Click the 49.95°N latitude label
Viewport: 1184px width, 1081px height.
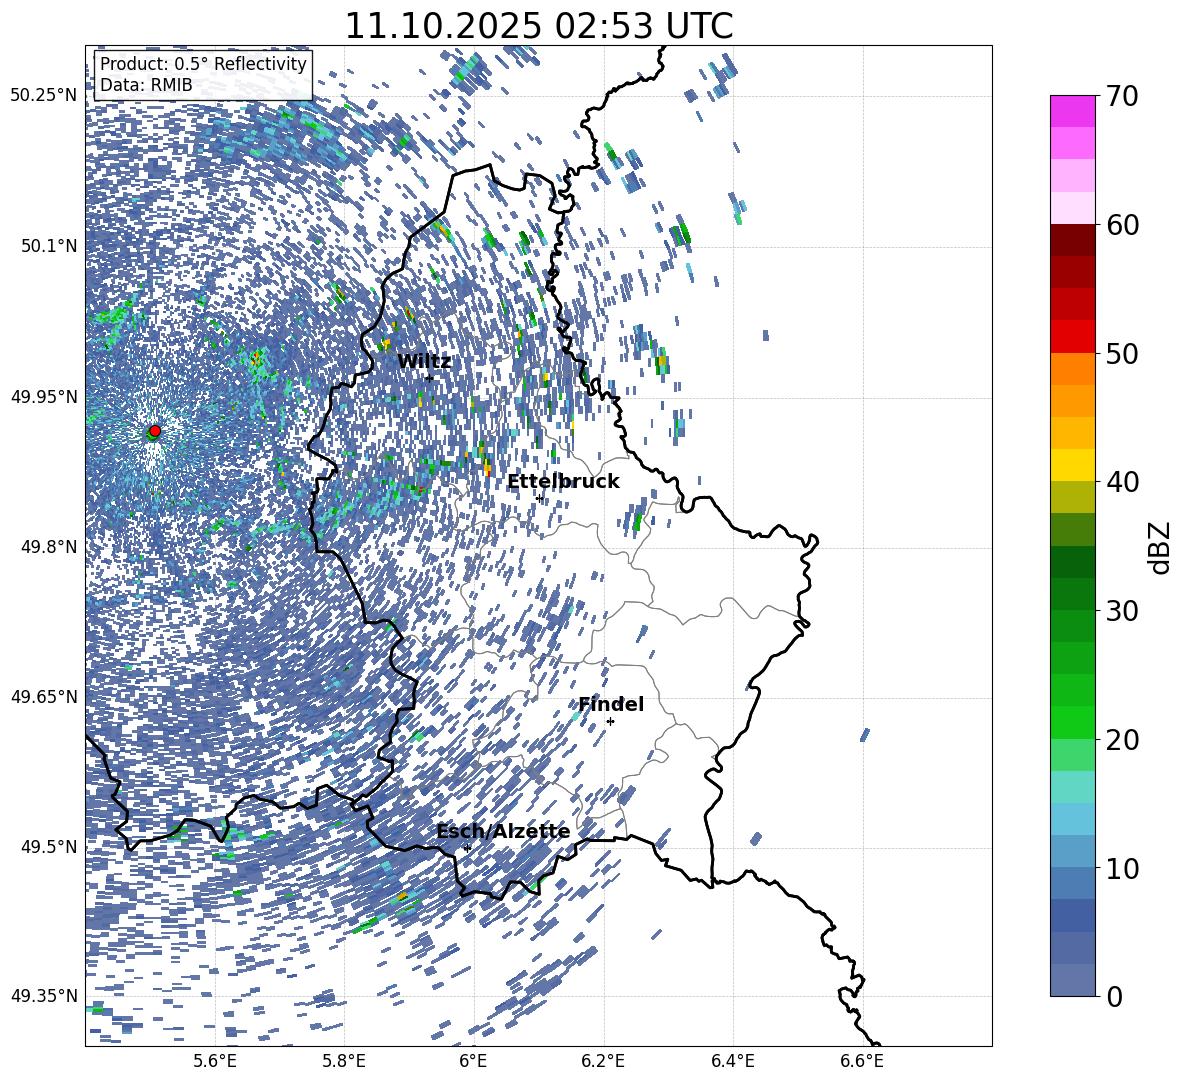click(x=44, y=396)
